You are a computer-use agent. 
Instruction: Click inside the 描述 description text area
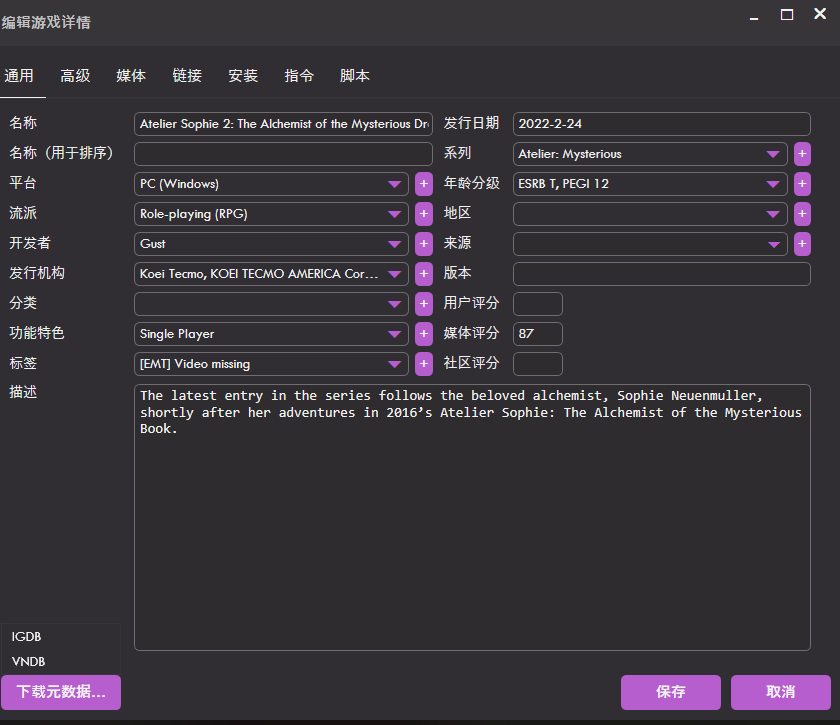[472, 517]
